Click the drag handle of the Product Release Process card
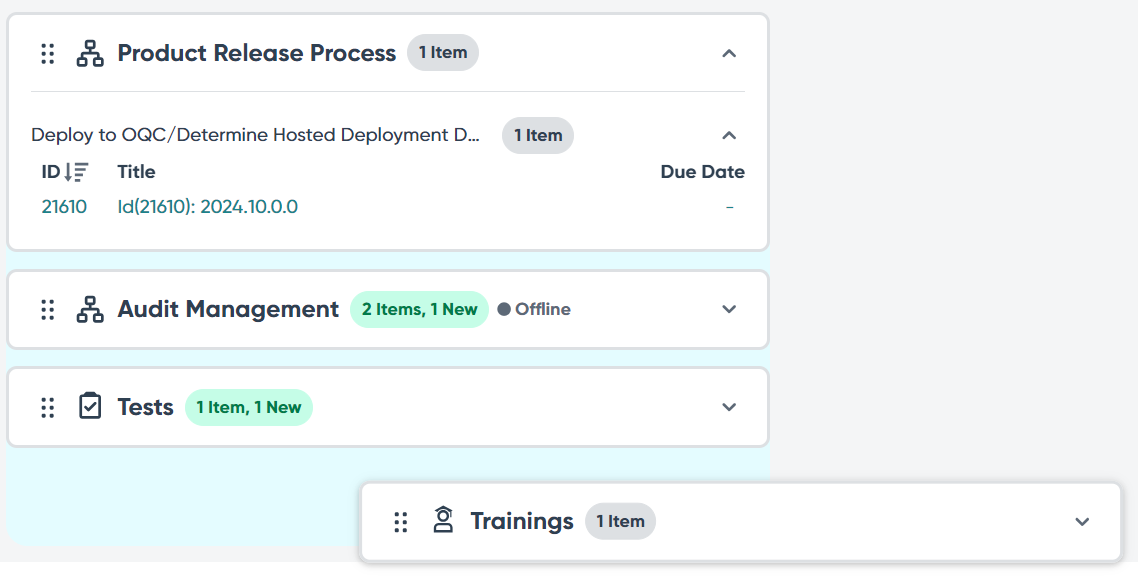The image size is (1138, 584). [46, 54]
